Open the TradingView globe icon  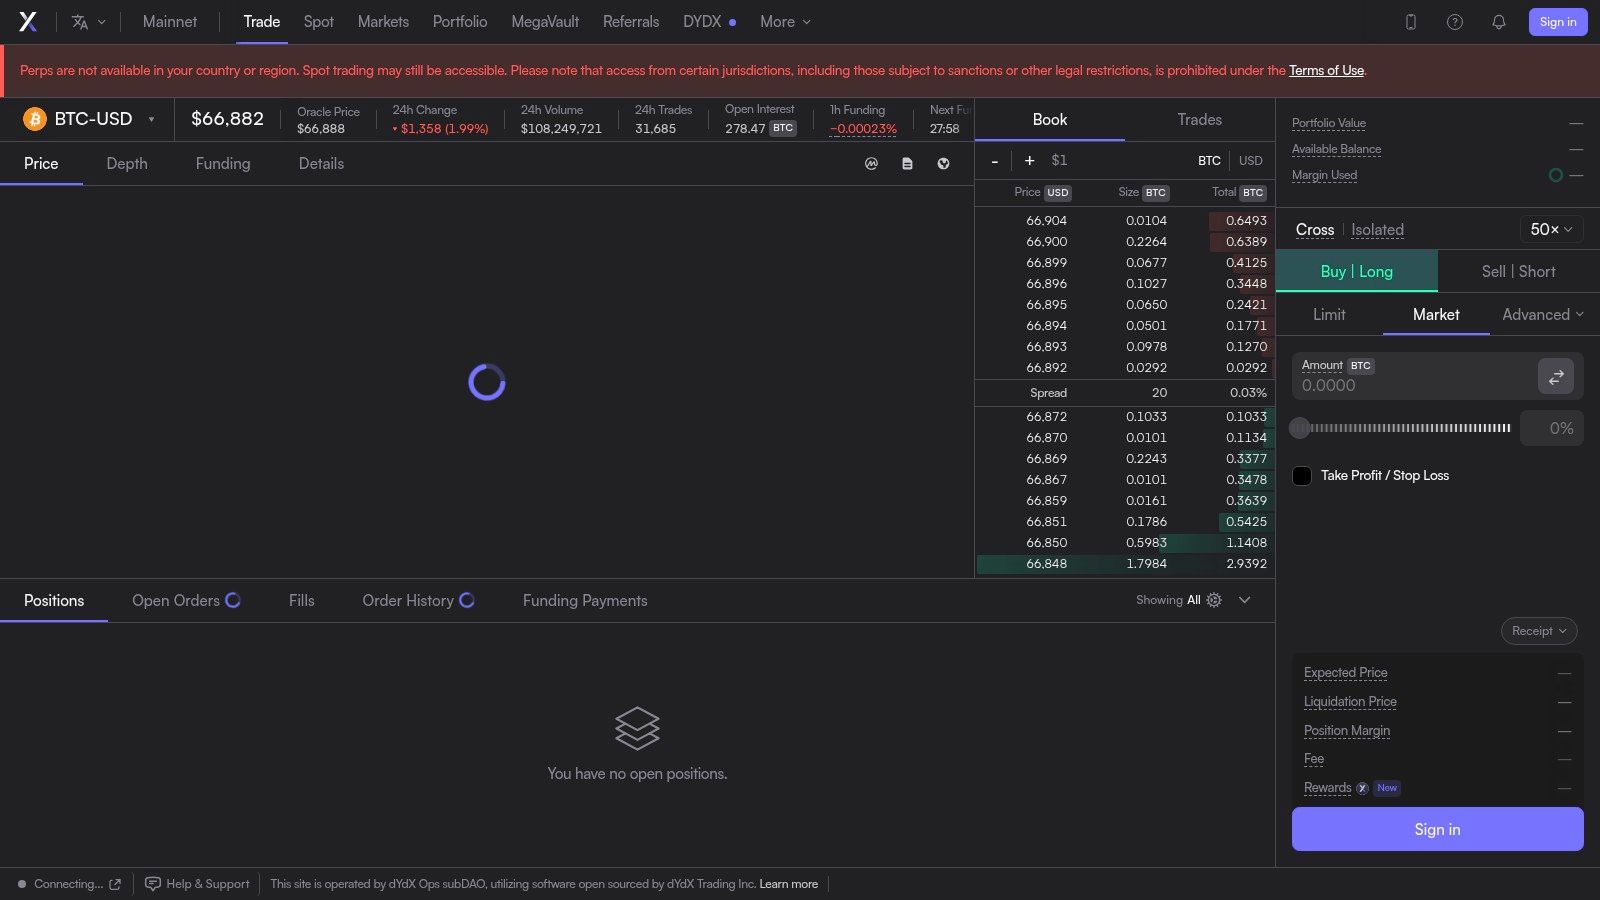943,163
